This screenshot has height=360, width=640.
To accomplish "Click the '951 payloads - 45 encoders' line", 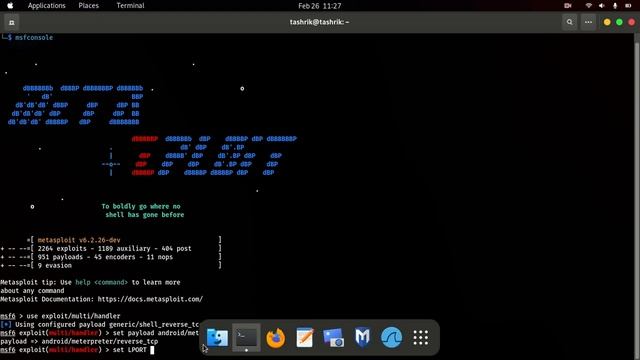I will pos(105,257).
